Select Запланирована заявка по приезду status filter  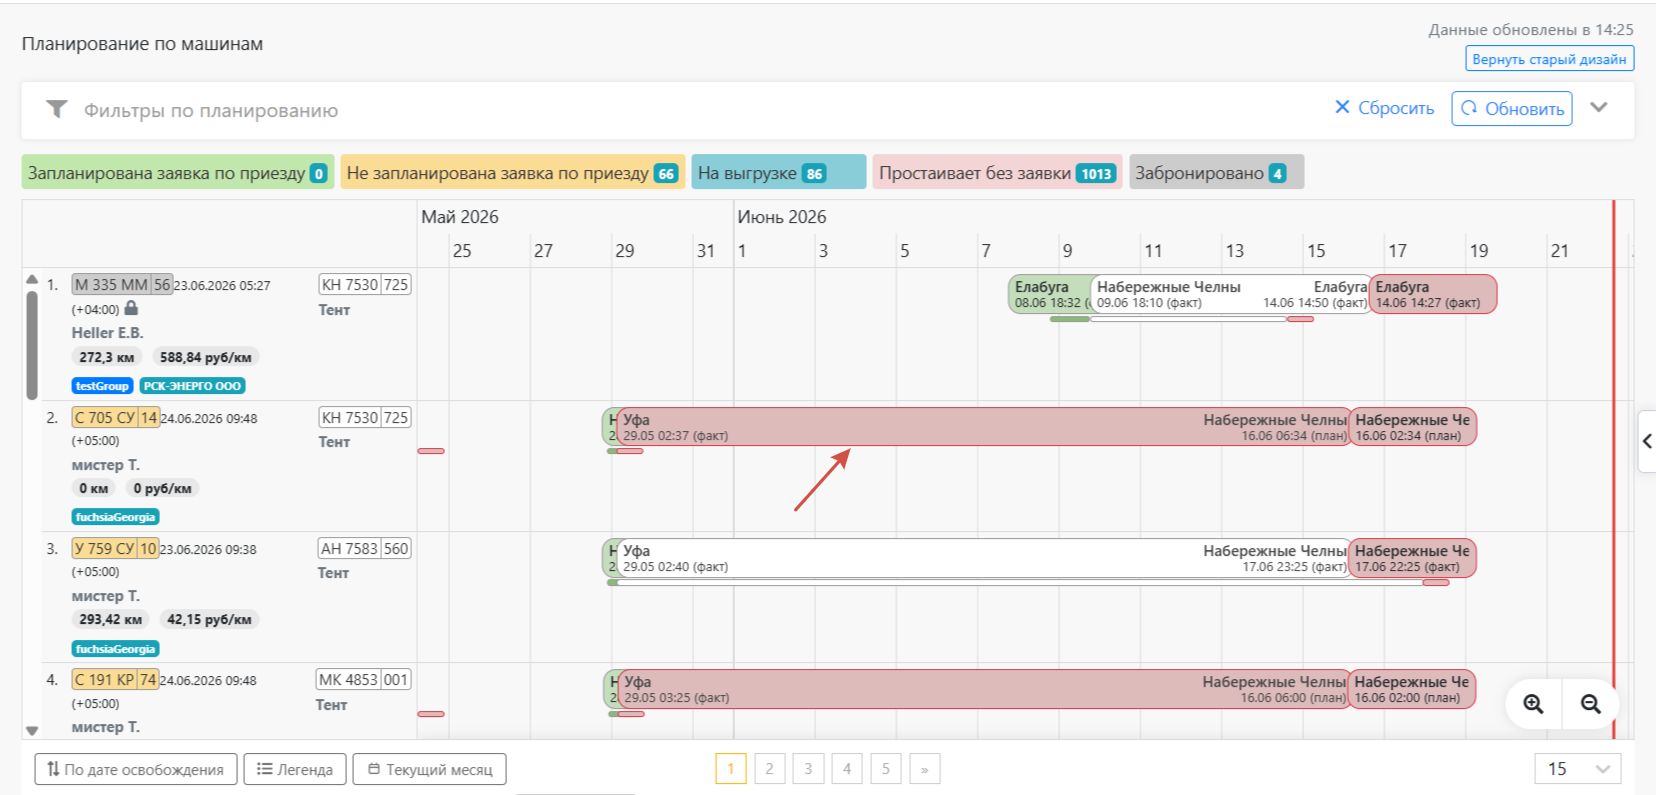click(x=177, y=172)
